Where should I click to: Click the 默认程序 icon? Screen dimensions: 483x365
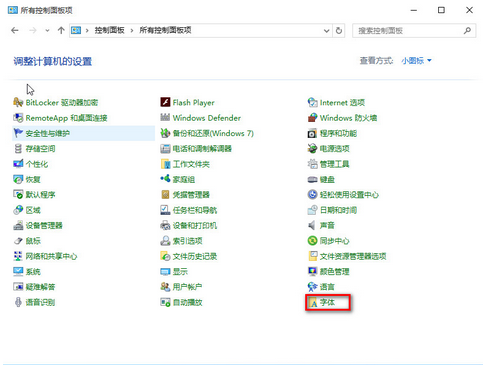pyautogui.click(x=18, y=195)
